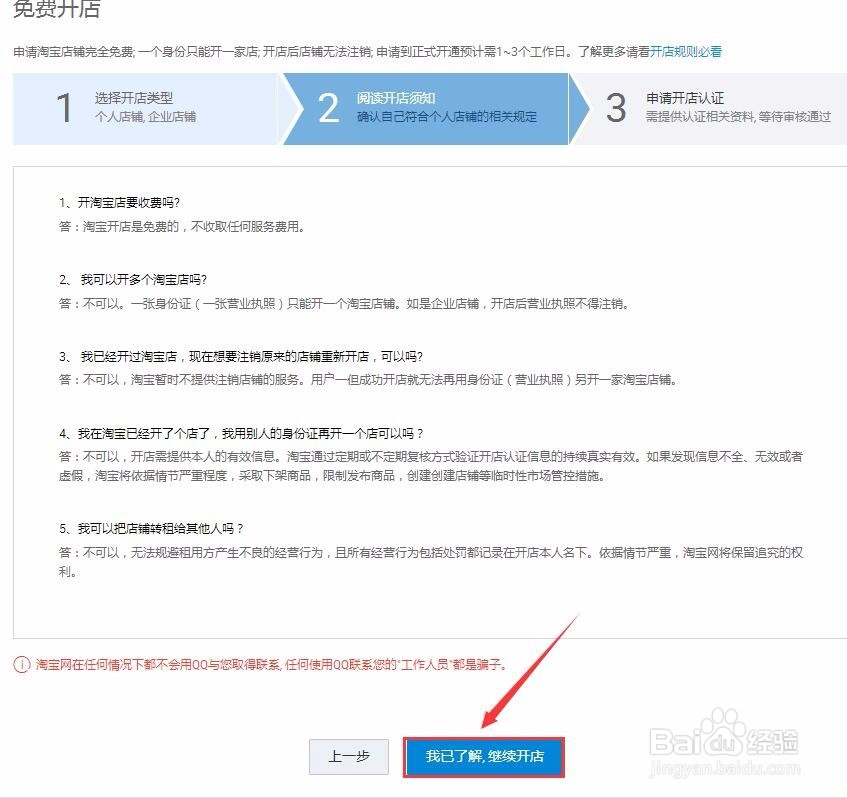Open the 开店规则必看 link
The image size is (847, 798).
pyautogui.click(x=686, y=51)
